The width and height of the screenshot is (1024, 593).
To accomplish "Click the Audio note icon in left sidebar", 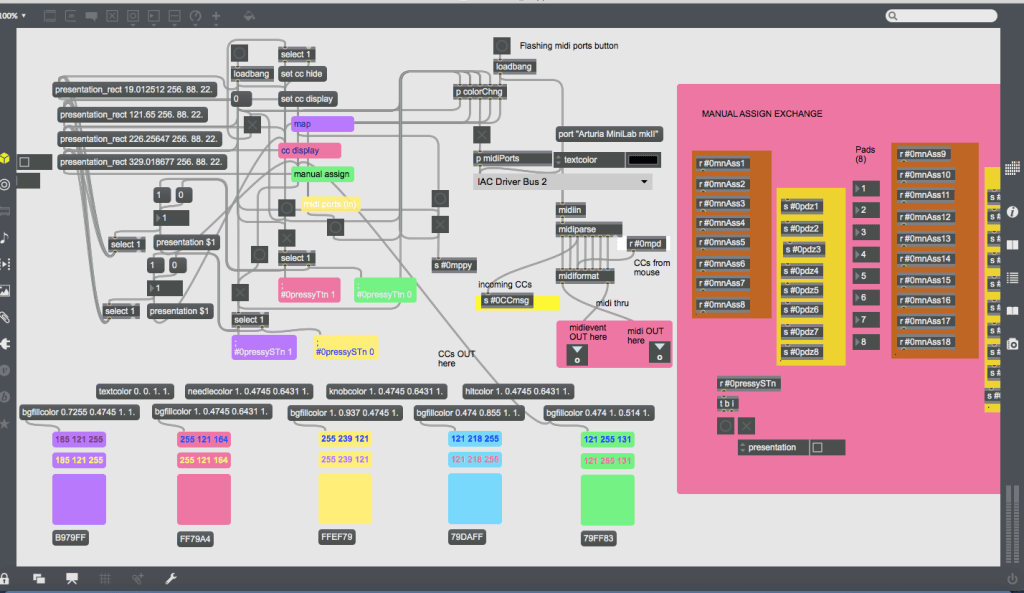I will pyautogui.click(x=5, y=237).
